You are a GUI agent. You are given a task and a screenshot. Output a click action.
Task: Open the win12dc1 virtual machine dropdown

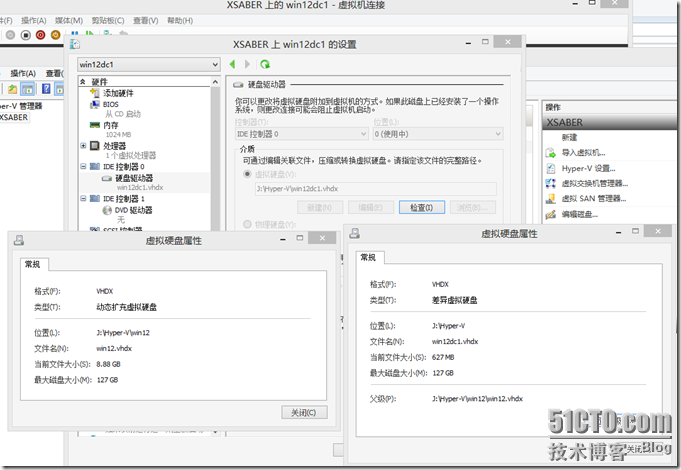[149, 64]
